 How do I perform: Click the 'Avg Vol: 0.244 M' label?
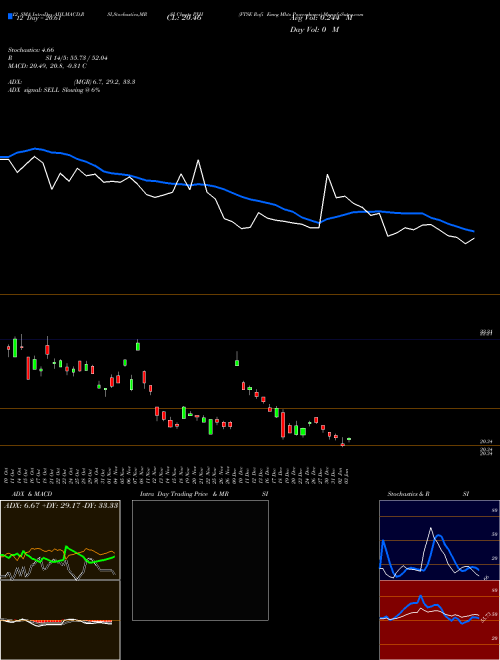point(321,18)
